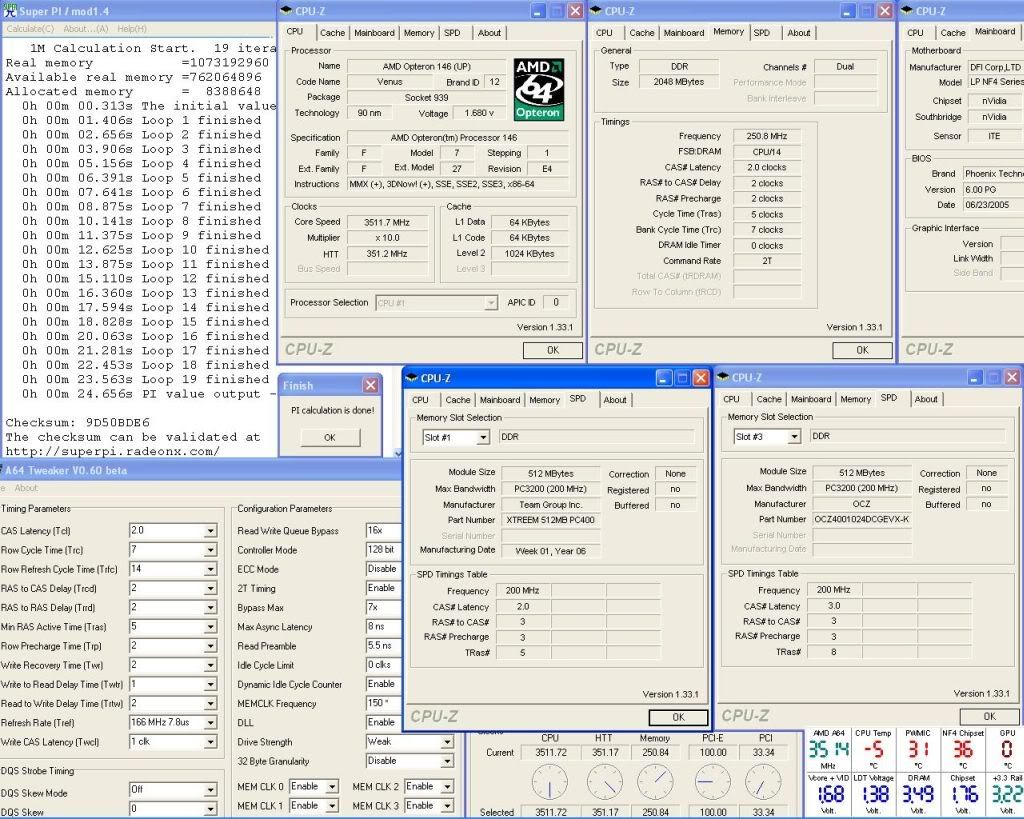Select the CPU tab in the memory timings CPU-Z window
Image resolution: width=1024 pixels, height=819 pixels.
604,33
